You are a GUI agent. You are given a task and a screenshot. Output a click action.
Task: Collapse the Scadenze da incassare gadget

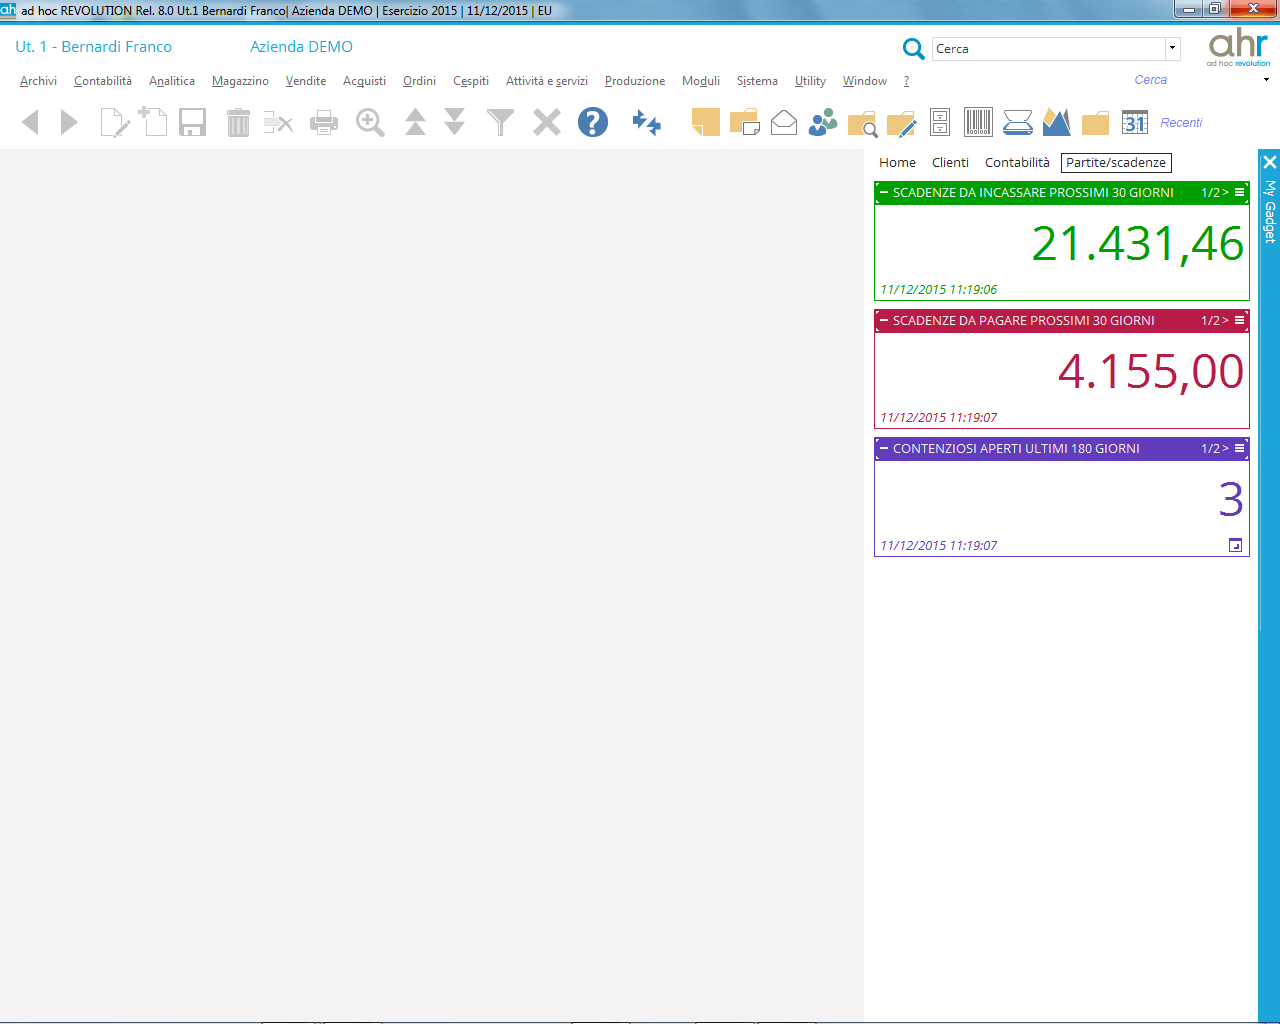tap(884, 193)
